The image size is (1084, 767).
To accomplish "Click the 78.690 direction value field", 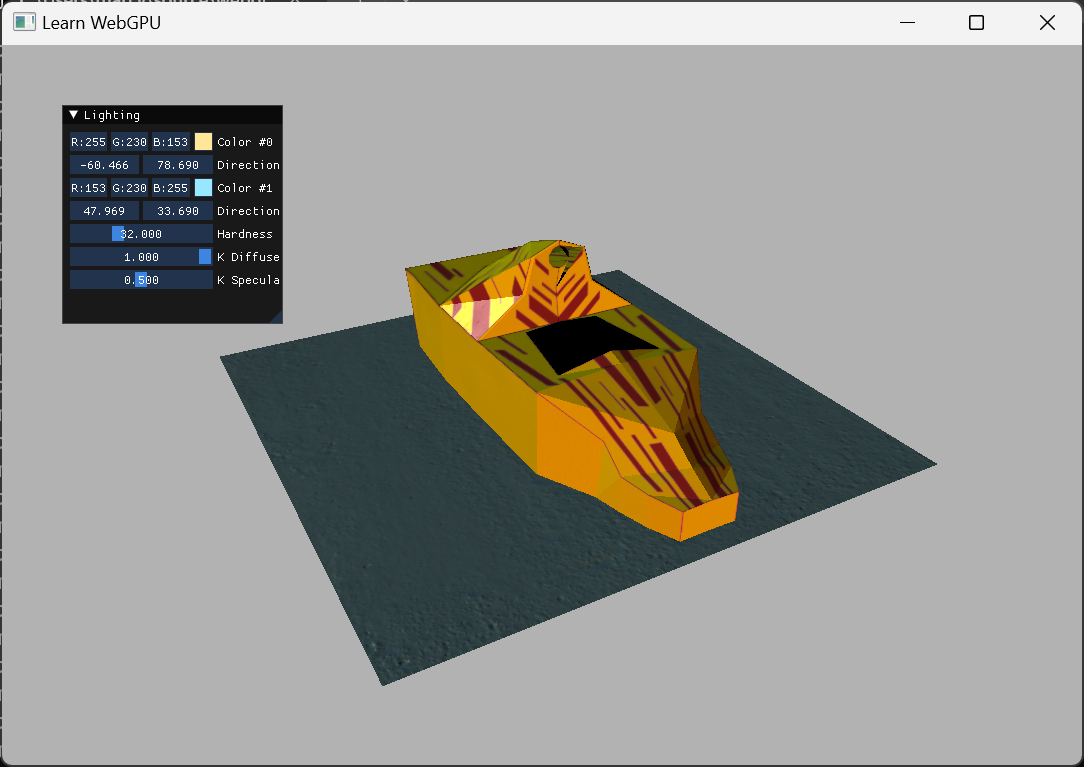I will pyautogui.click(x=178, y=165).
